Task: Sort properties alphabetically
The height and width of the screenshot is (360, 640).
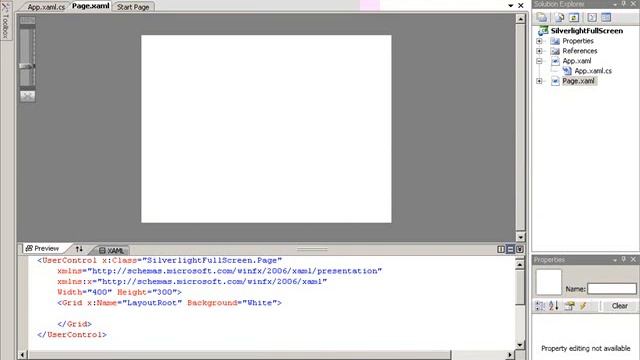Action: [x=553, y=306]
